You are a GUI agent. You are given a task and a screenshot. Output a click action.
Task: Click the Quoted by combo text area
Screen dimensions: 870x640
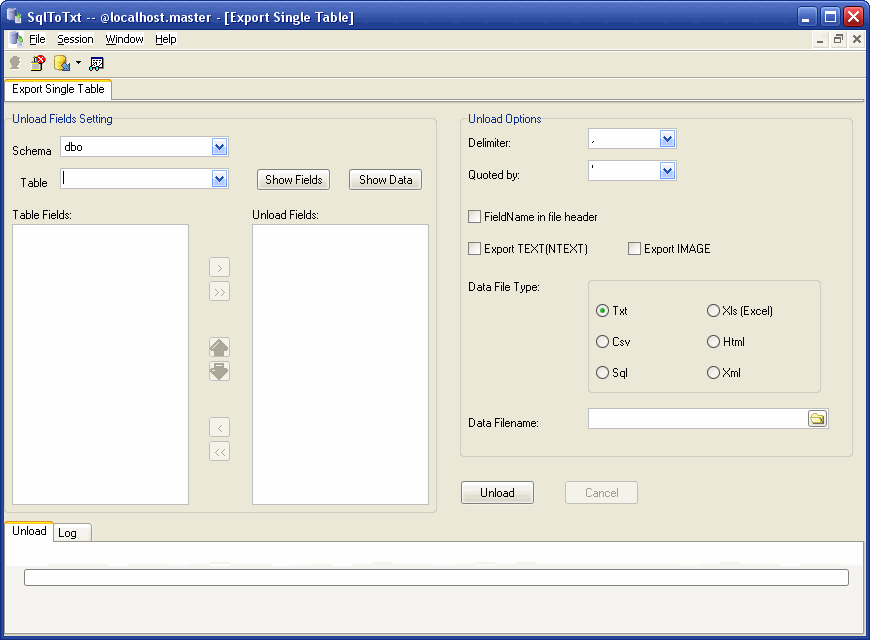click(x=624, y=171)
